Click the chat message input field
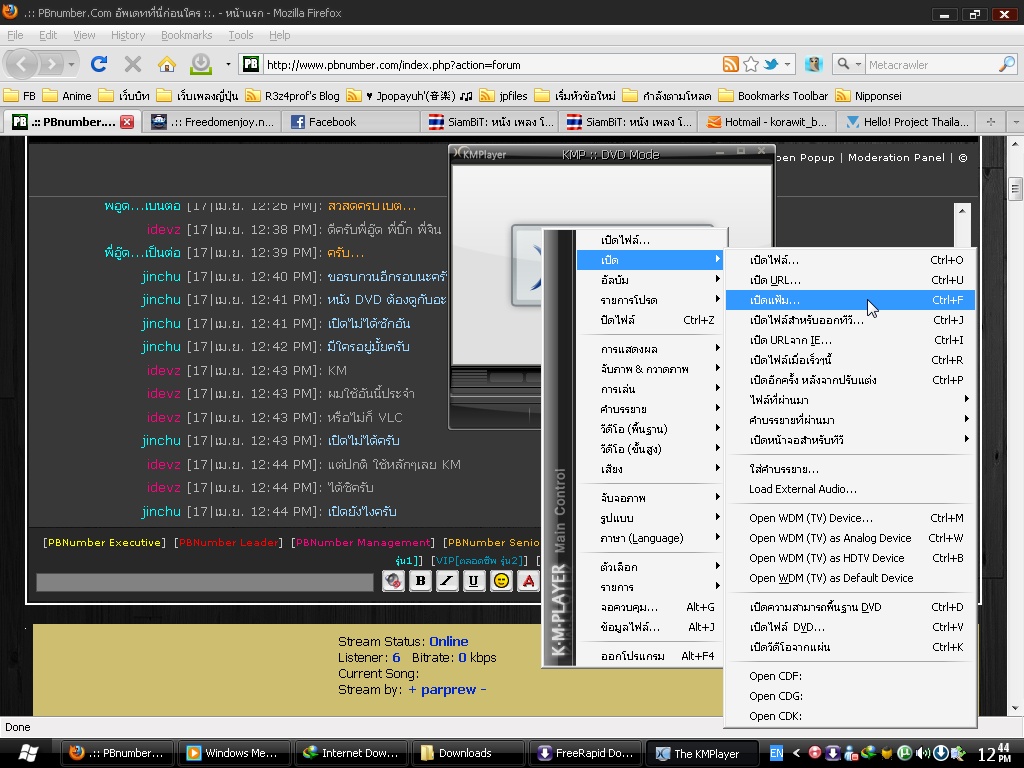The width and height of the screenshot is (1024, 768). [205, 581]
